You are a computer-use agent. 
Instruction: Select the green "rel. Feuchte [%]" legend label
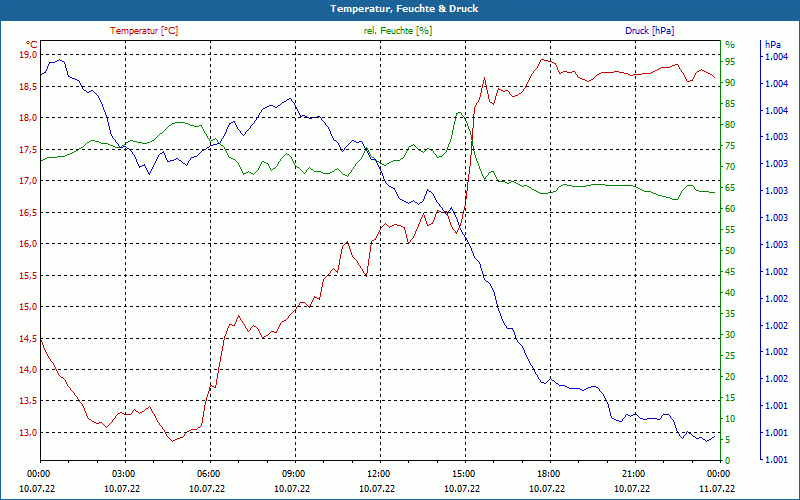[397, 31]
